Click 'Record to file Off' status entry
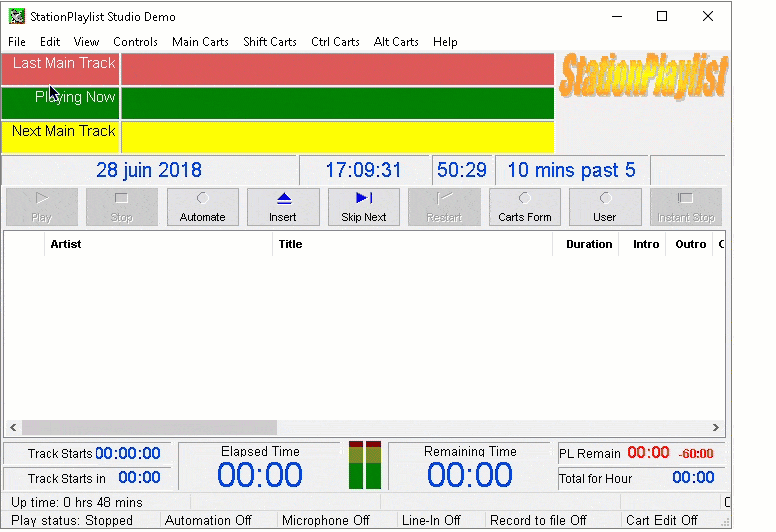Image resolution: width=776 pixels, height=532 pixels. 538,521
